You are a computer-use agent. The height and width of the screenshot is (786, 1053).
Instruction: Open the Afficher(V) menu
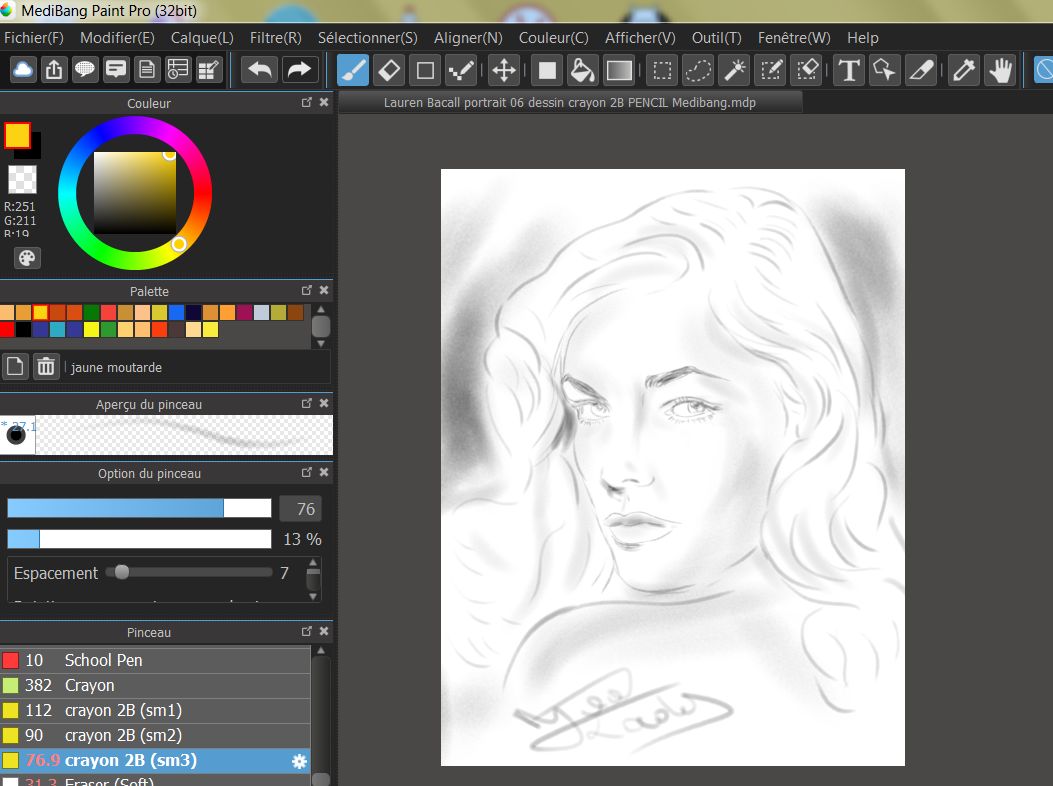tap(640, 38)
